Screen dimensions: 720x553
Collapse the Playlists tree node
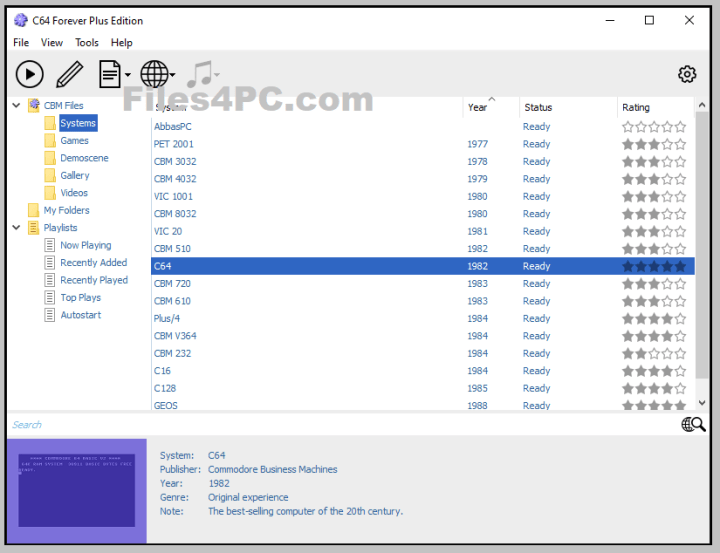point(17,227)
